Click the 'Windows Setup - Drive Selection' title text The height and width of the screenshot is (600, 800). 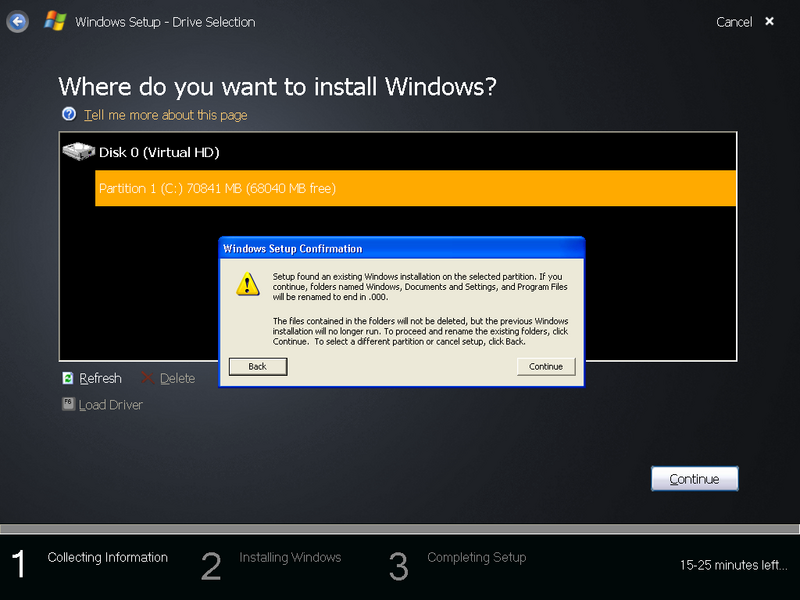click(x=165, y=22)
